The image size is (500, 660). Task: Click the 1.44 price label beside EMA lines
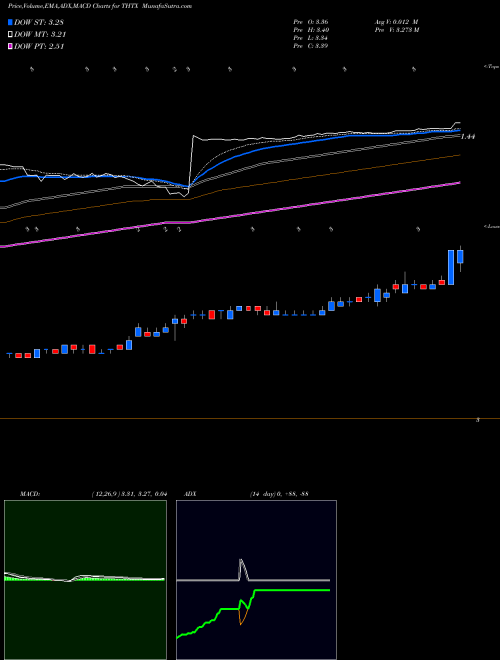[x=468, y=136]
